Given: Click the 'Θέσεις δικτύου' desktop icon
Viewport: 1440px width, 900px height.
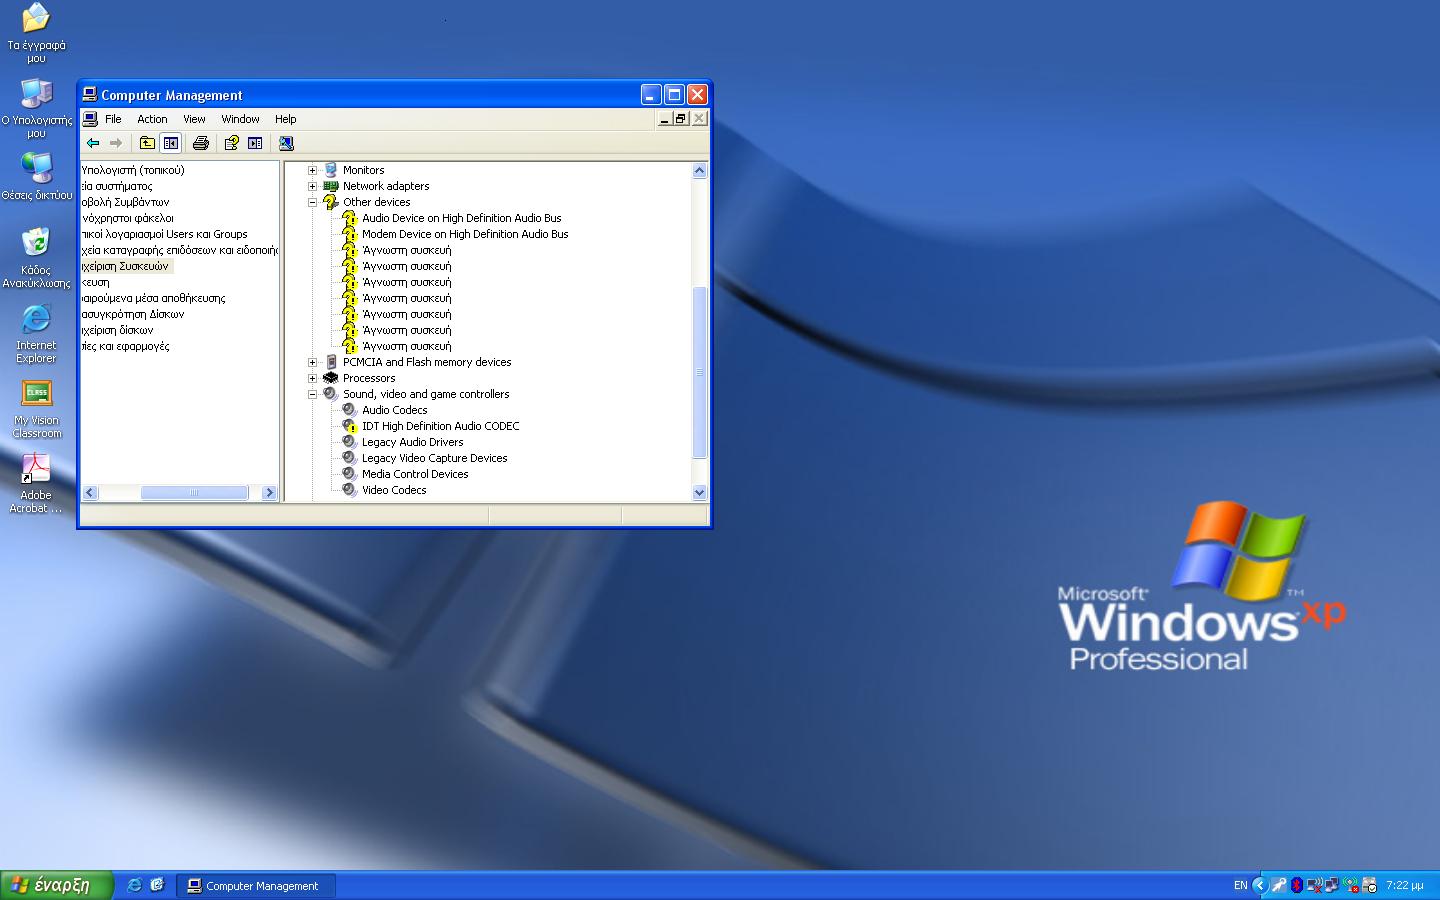Looking at the screenshot, I should coord(36,177).
